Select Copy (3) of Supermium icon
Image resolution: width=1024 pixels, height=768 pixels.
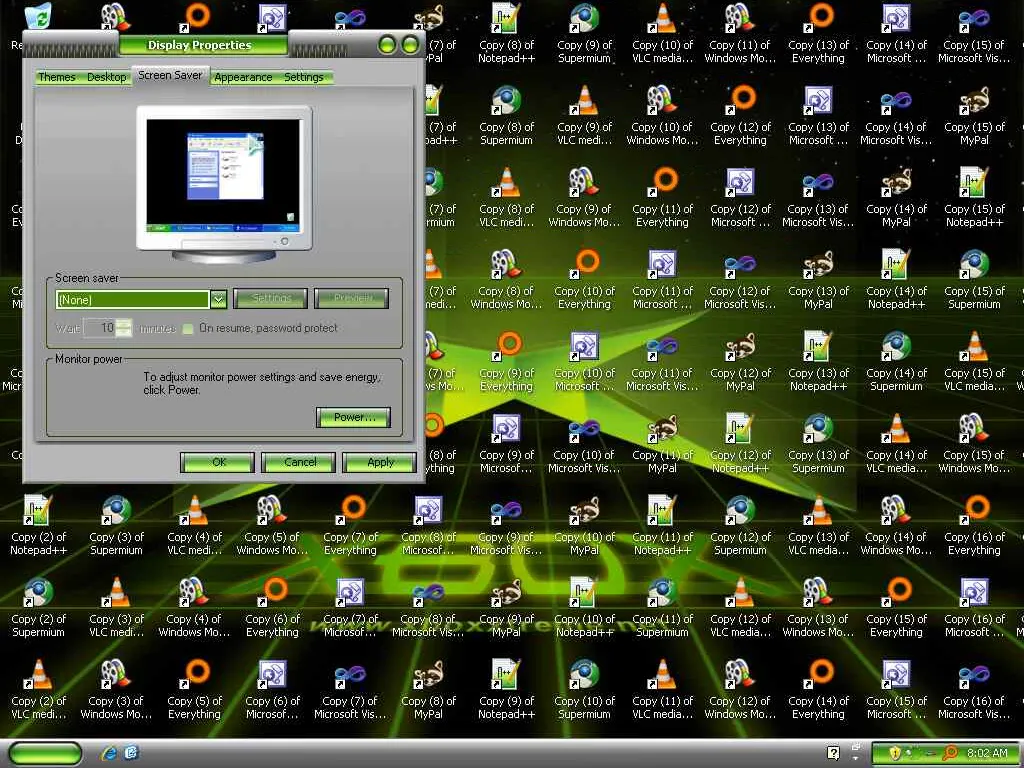[x=116, y=510]
